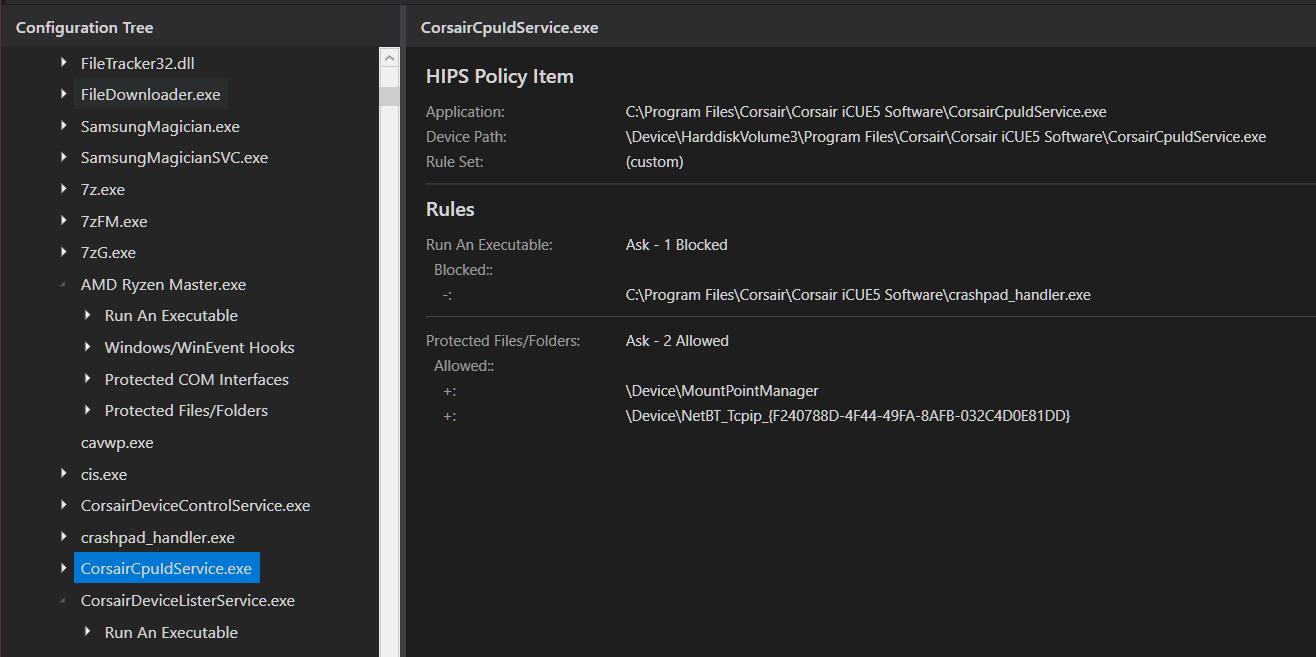Select crashpad_handler.exe in Configuration Tree
1316x657 pixels.
pyautogui.click(x=157, y=538)
